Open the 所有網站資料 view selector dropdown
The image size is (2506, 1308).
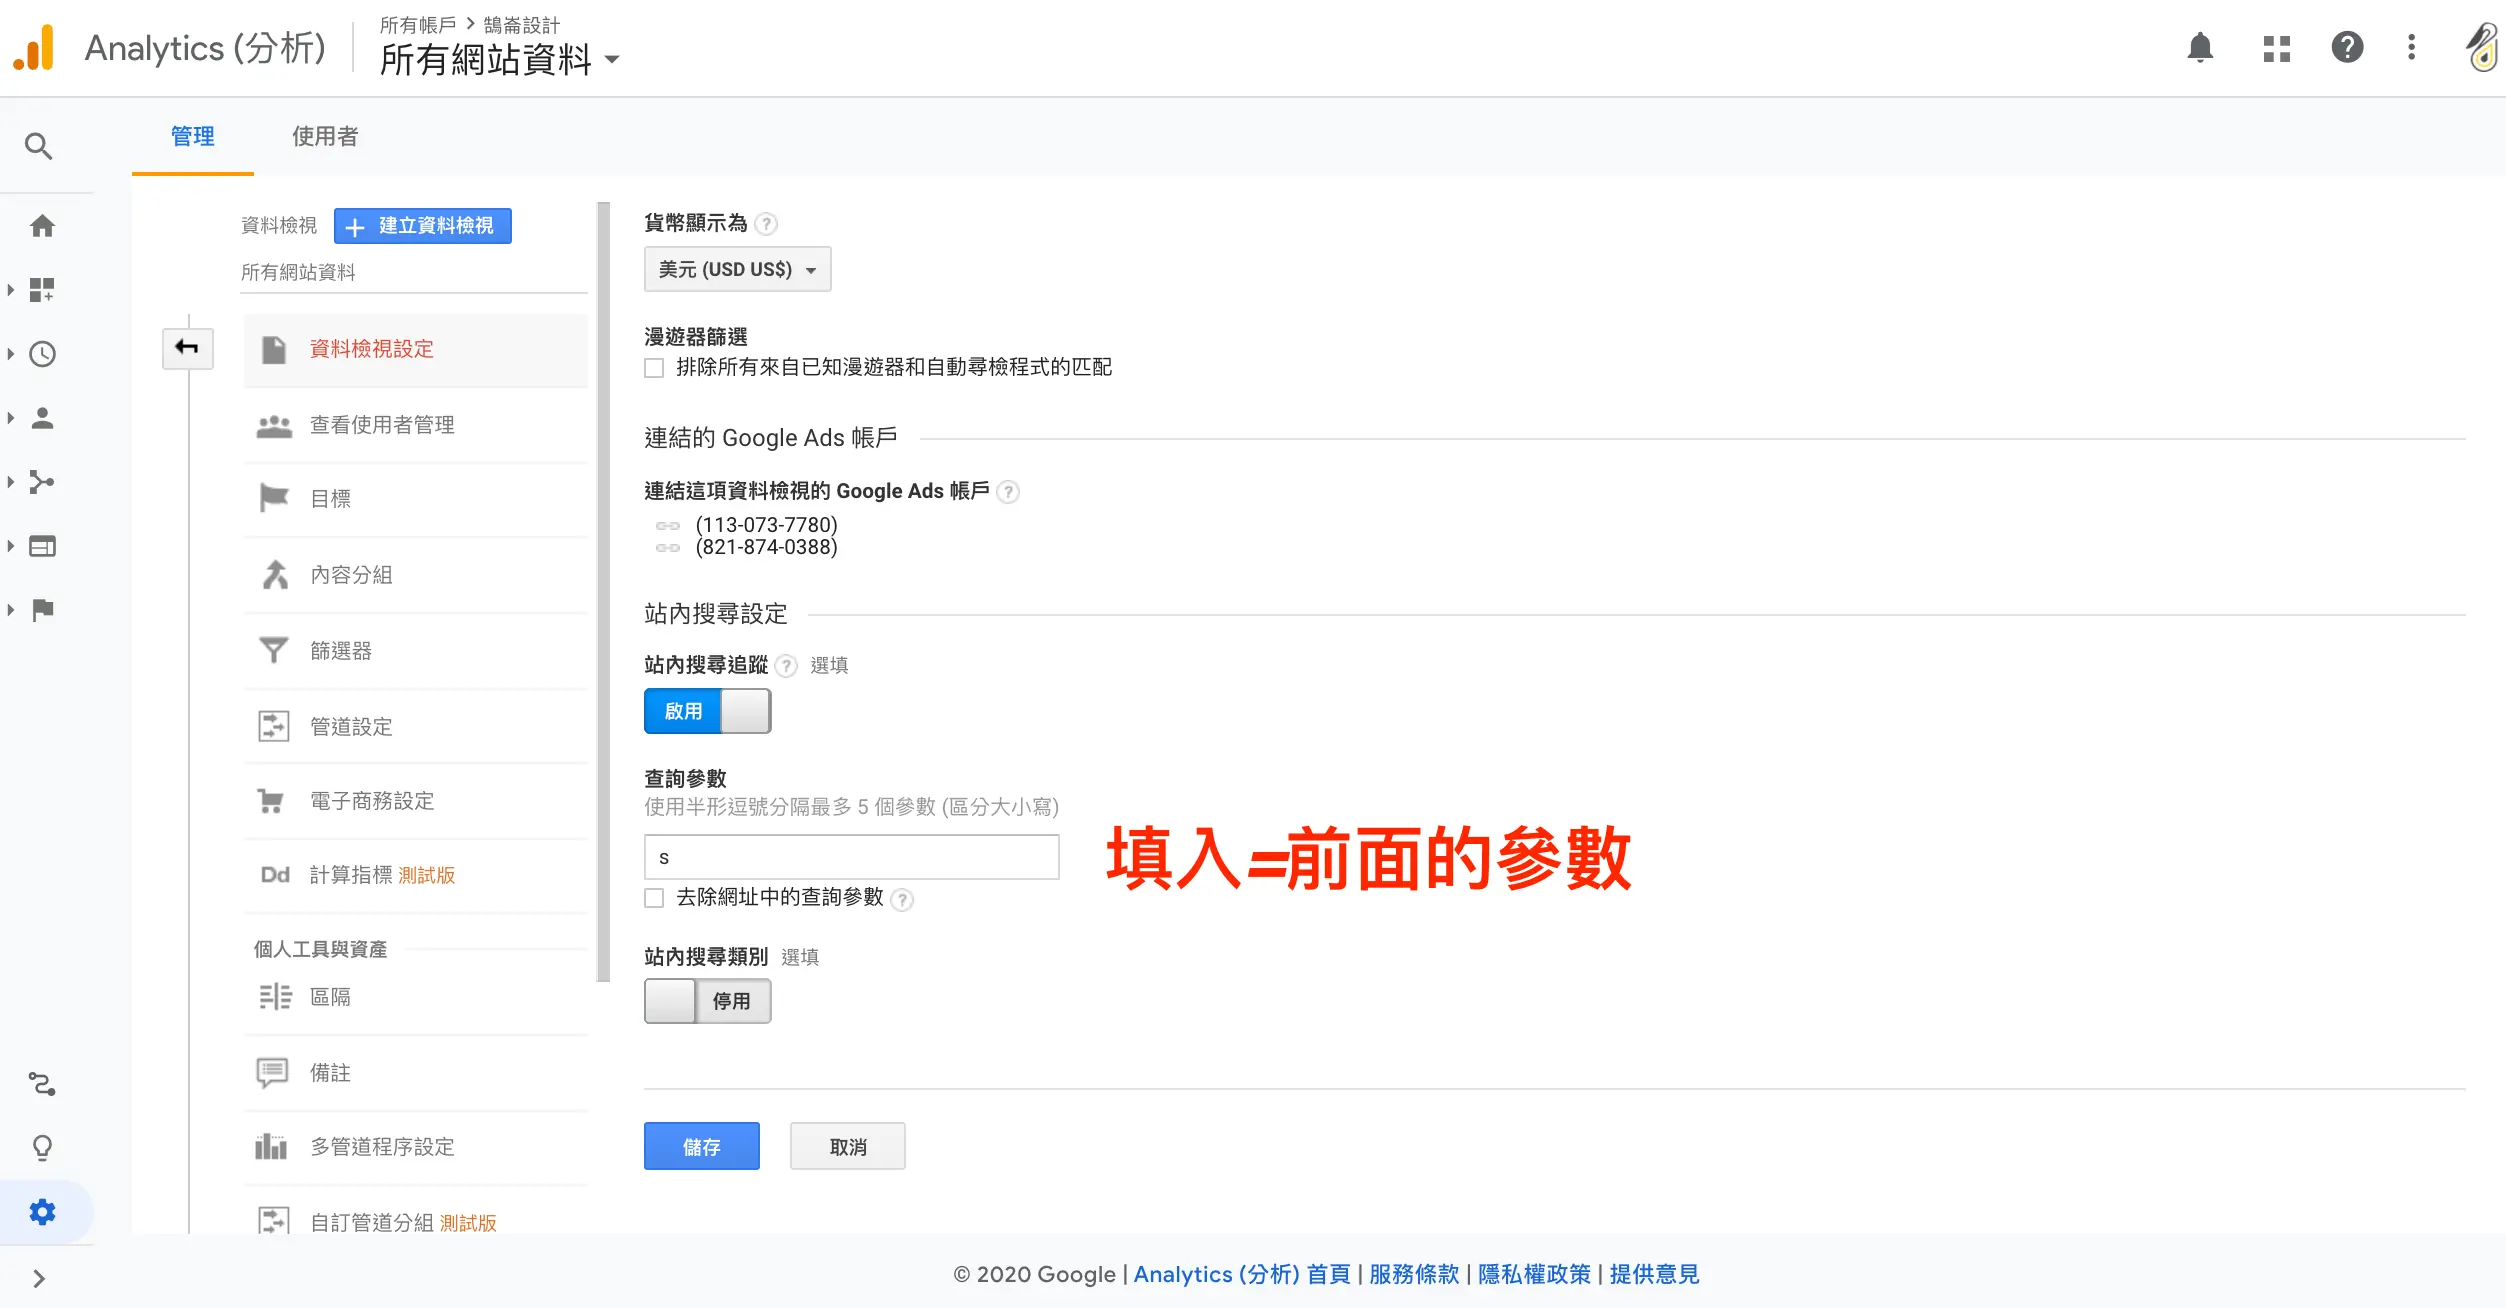tap(500, 60)
